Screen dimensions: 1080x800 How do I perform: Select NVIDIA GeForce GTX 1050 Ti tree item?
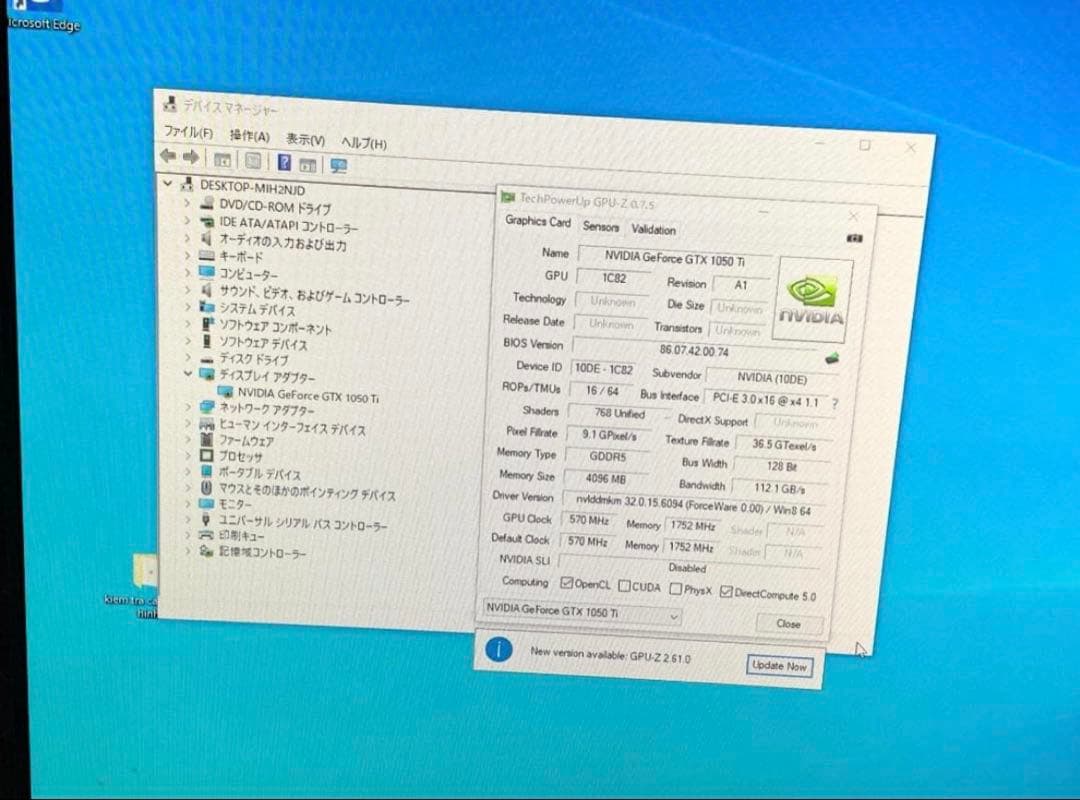(308, 395)
